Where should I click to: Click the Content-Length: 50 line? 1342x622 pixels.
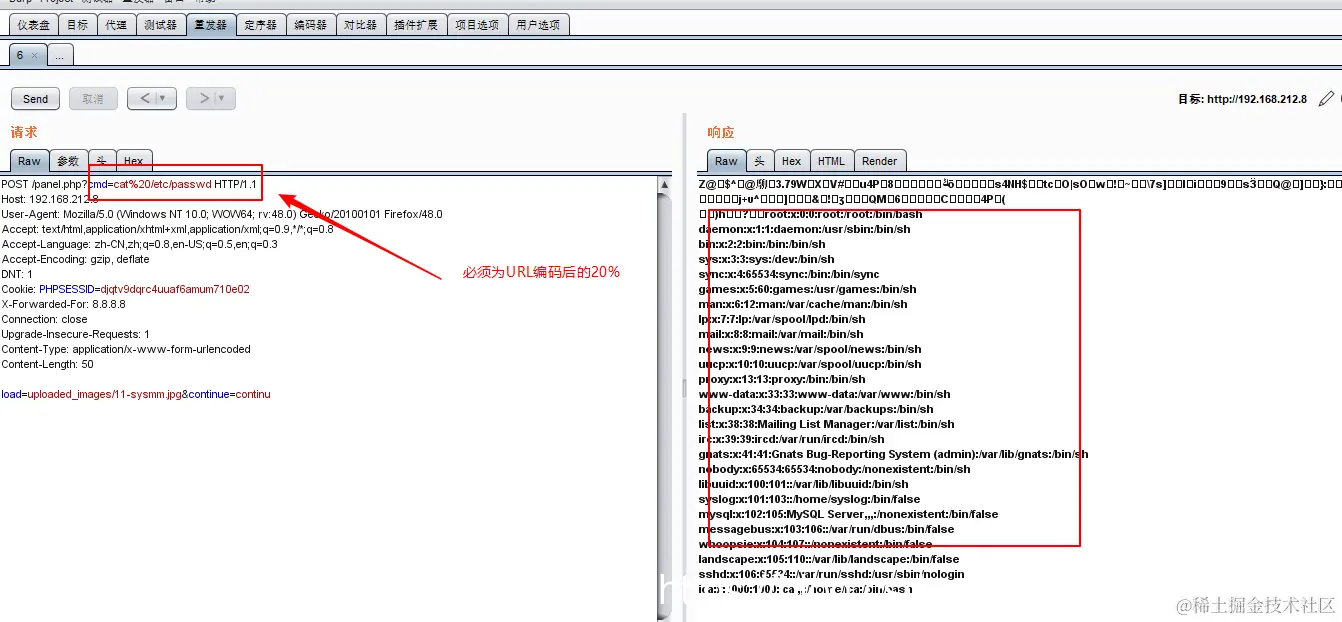point(48,364)
